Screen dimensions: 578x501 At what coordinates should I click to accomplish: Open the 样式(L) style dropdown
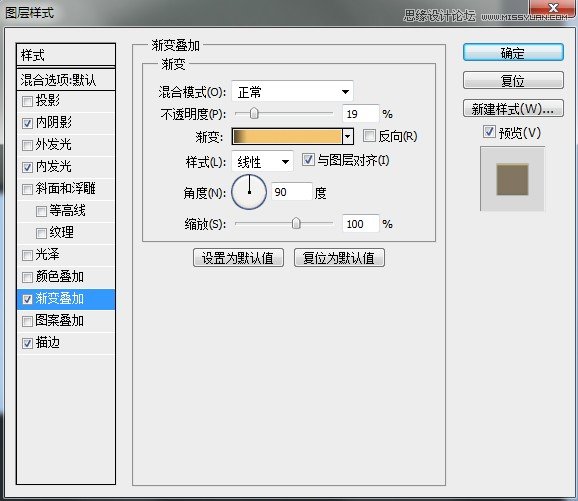click(262, 161)
